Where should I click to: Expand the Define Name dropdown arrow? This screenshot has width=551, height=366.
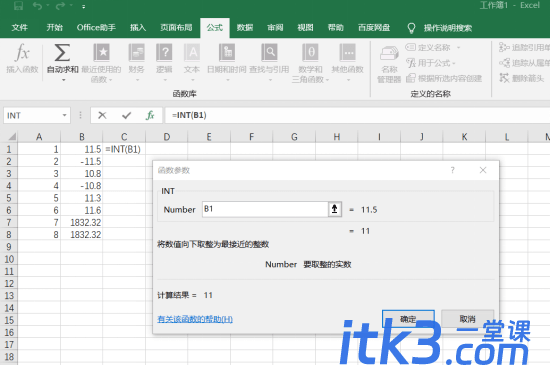458,47
